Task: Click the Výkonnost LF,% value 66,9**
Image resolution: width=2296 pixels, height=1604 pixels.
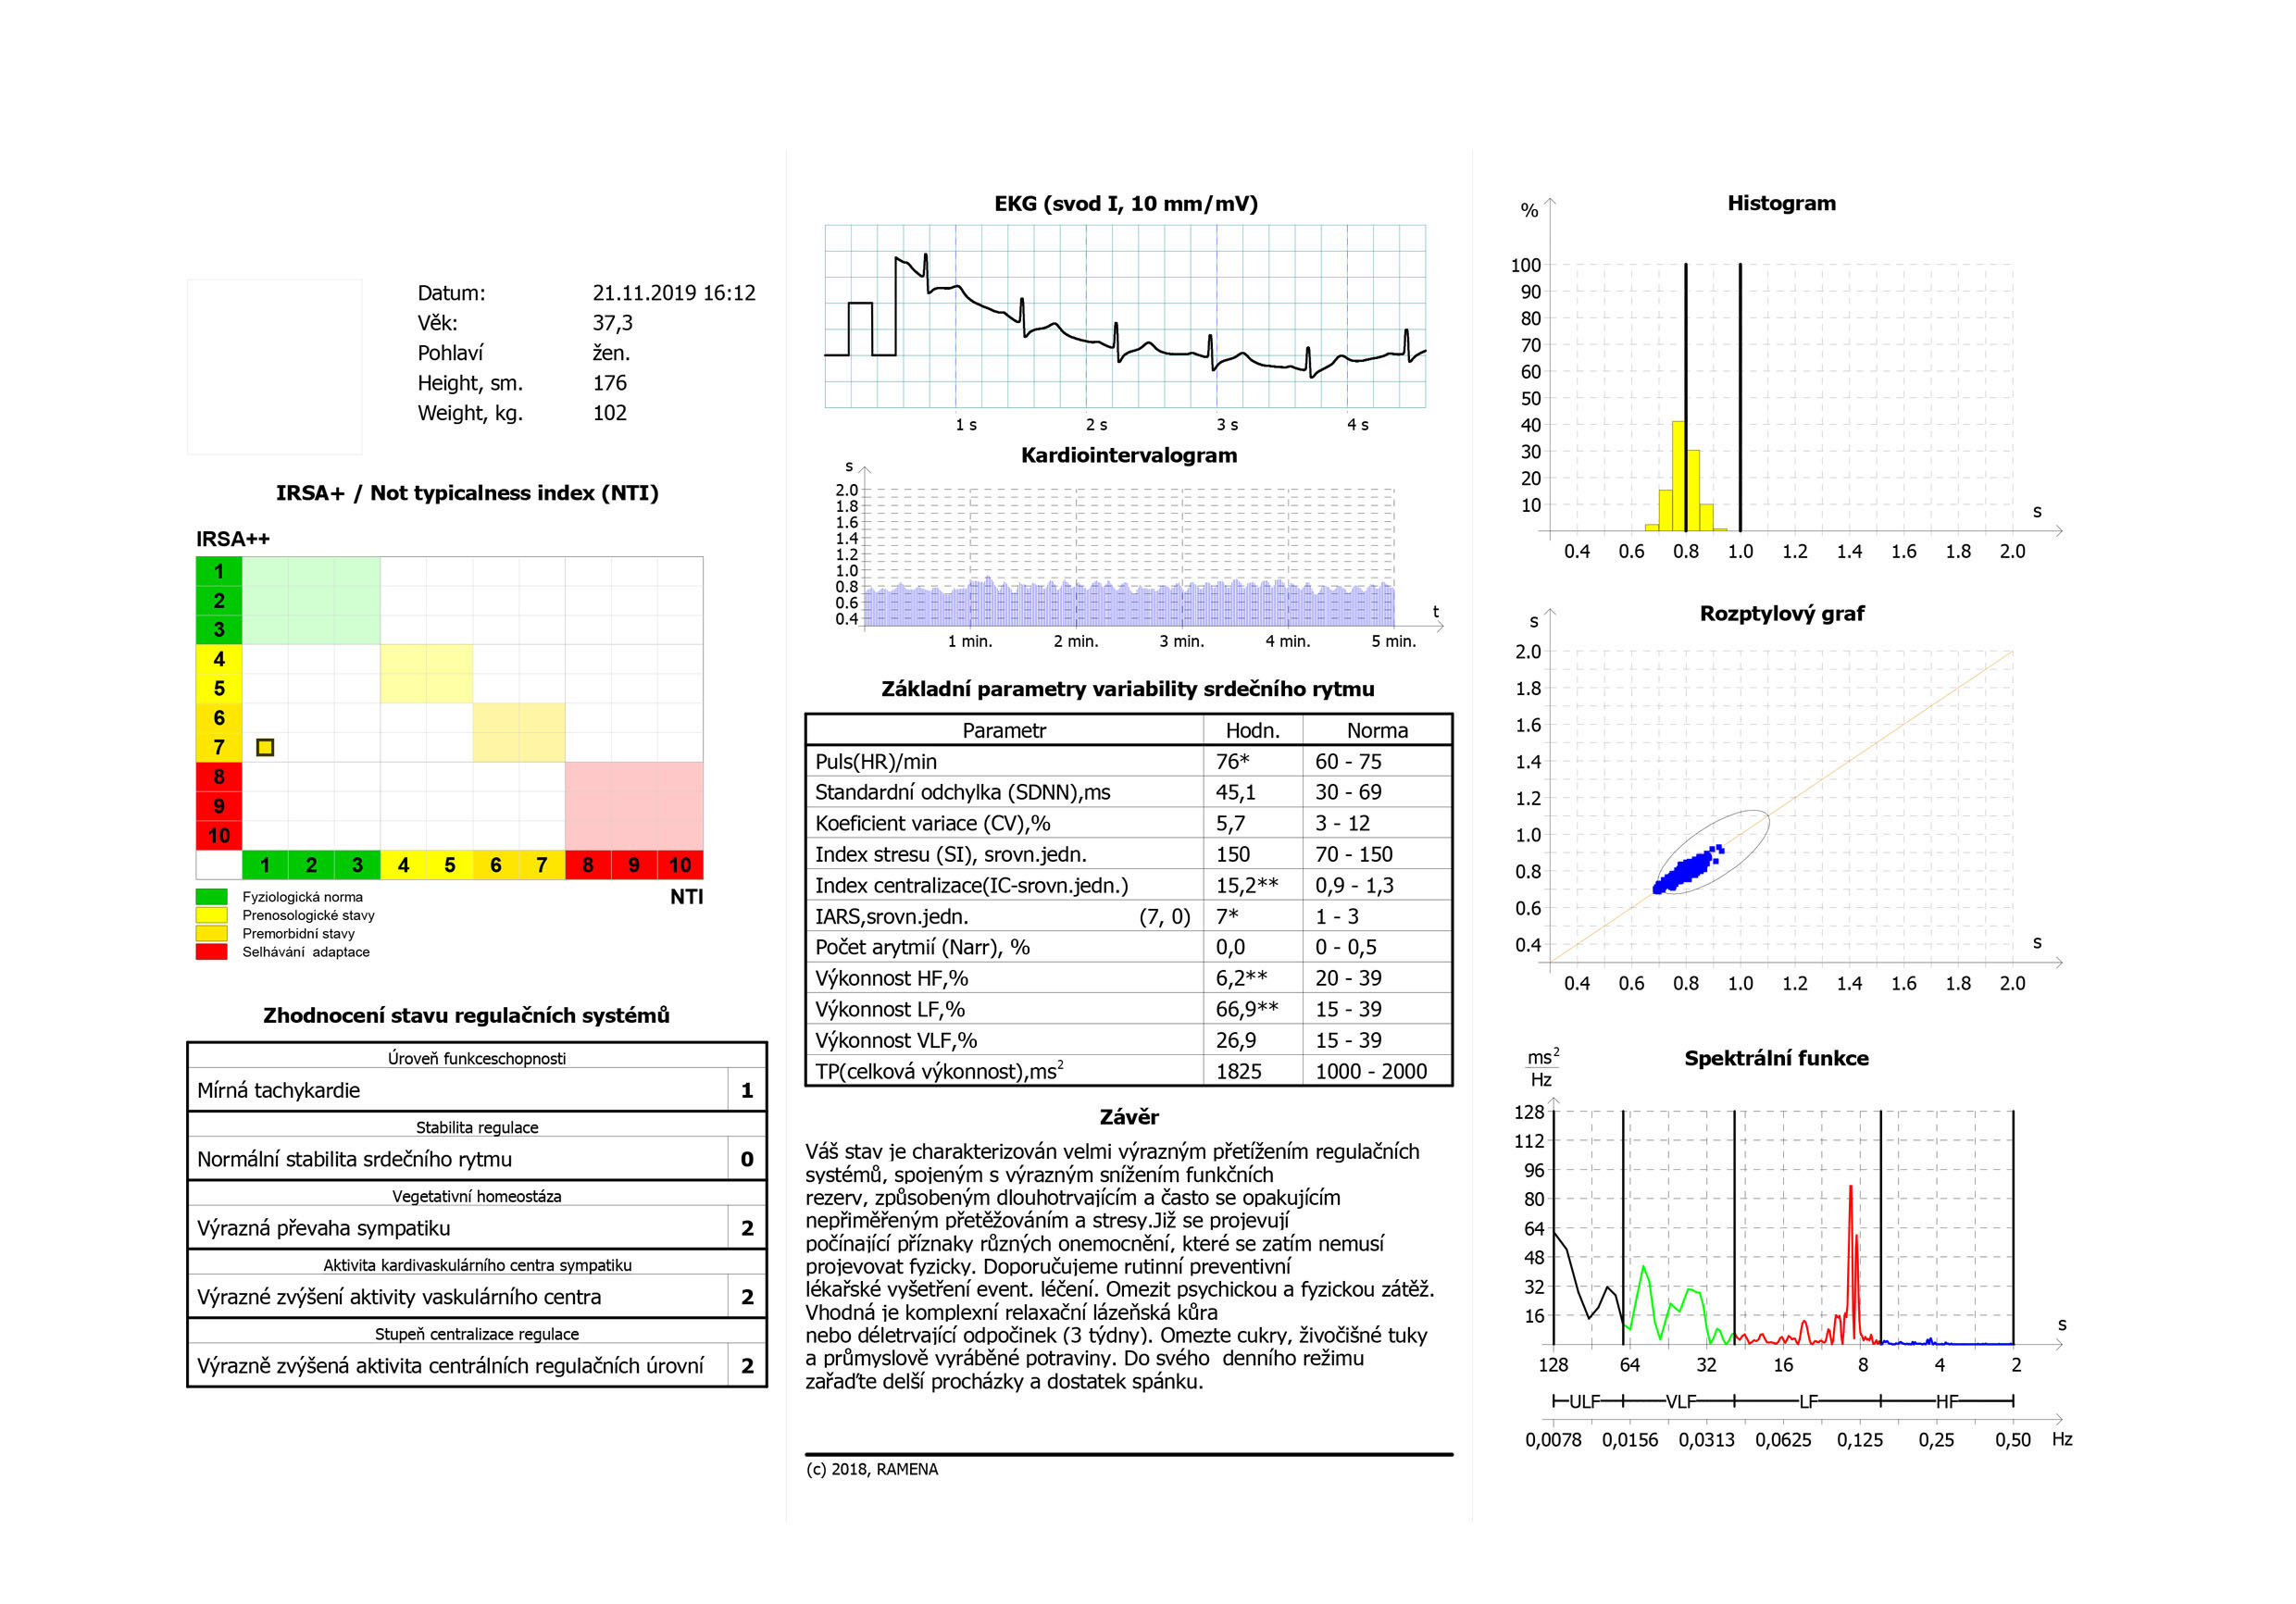Action: 1246,1009
